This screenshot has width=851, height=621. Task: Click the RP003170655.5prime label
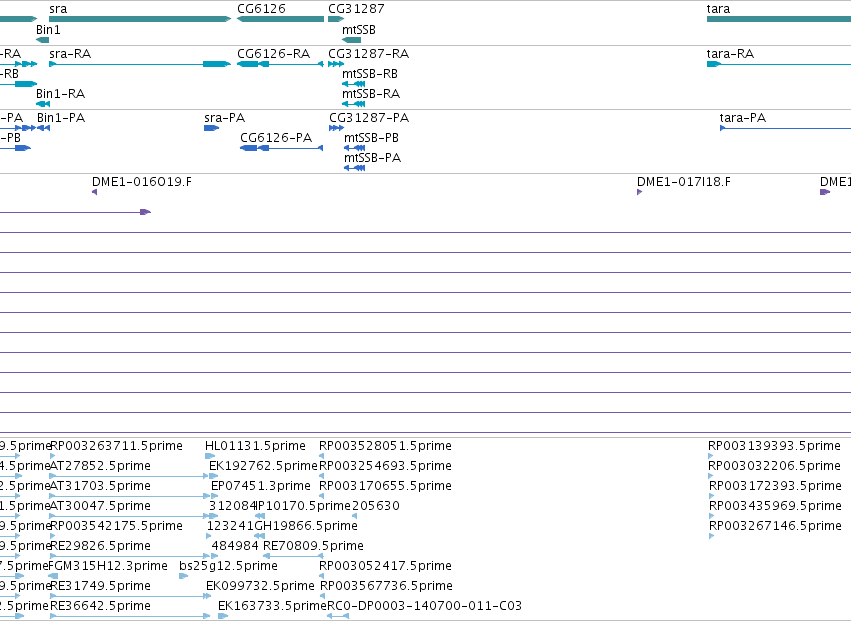pyautogui.click(x=385, y=486)
